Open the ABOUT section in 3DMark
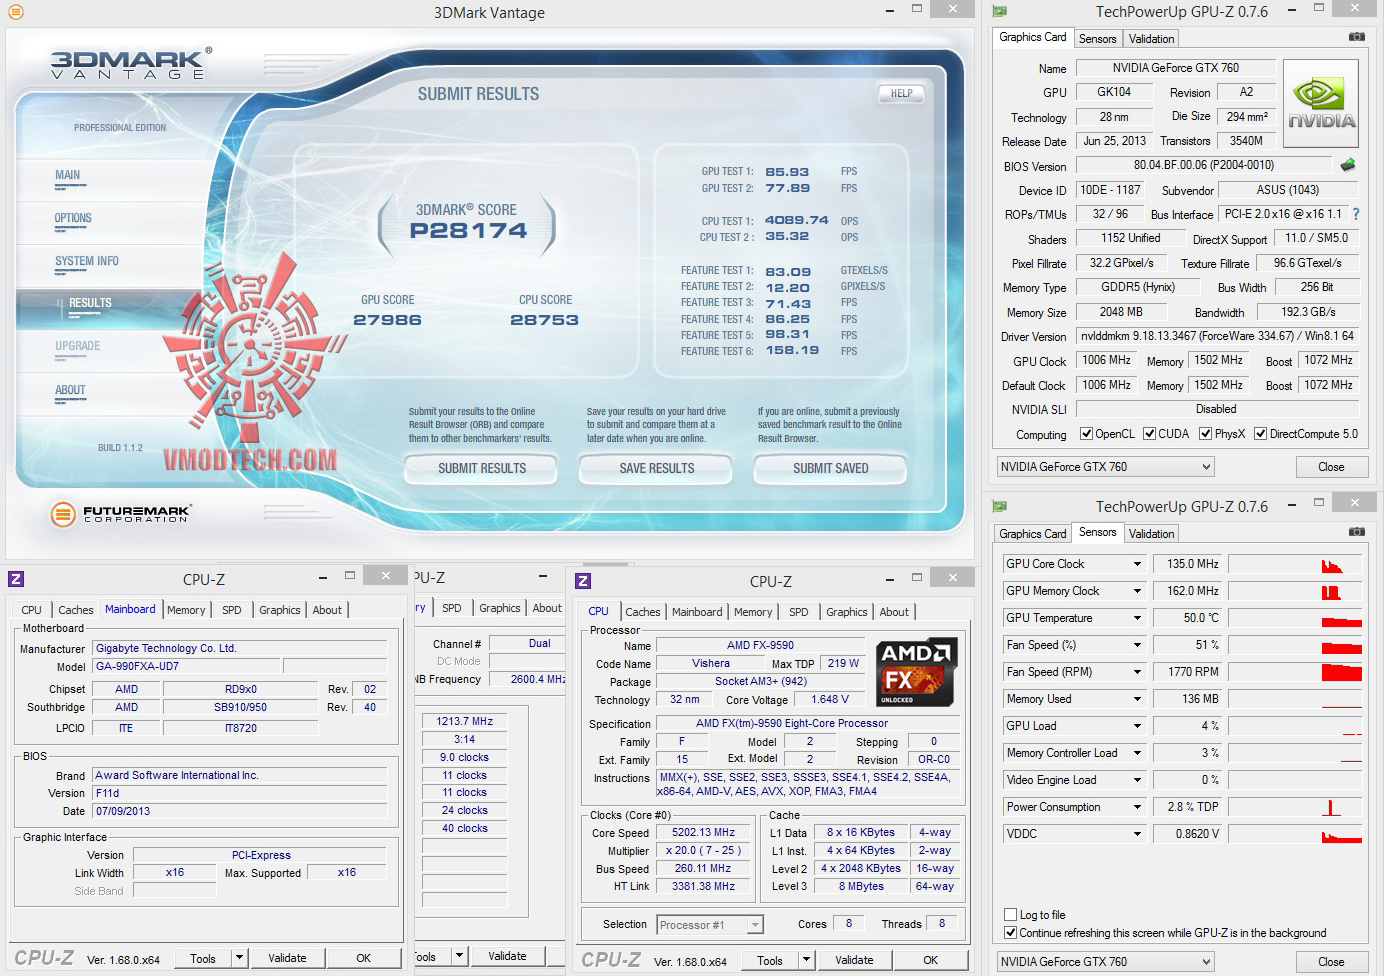Screen dimensions: 1384x976 click(x=70, y=390)
